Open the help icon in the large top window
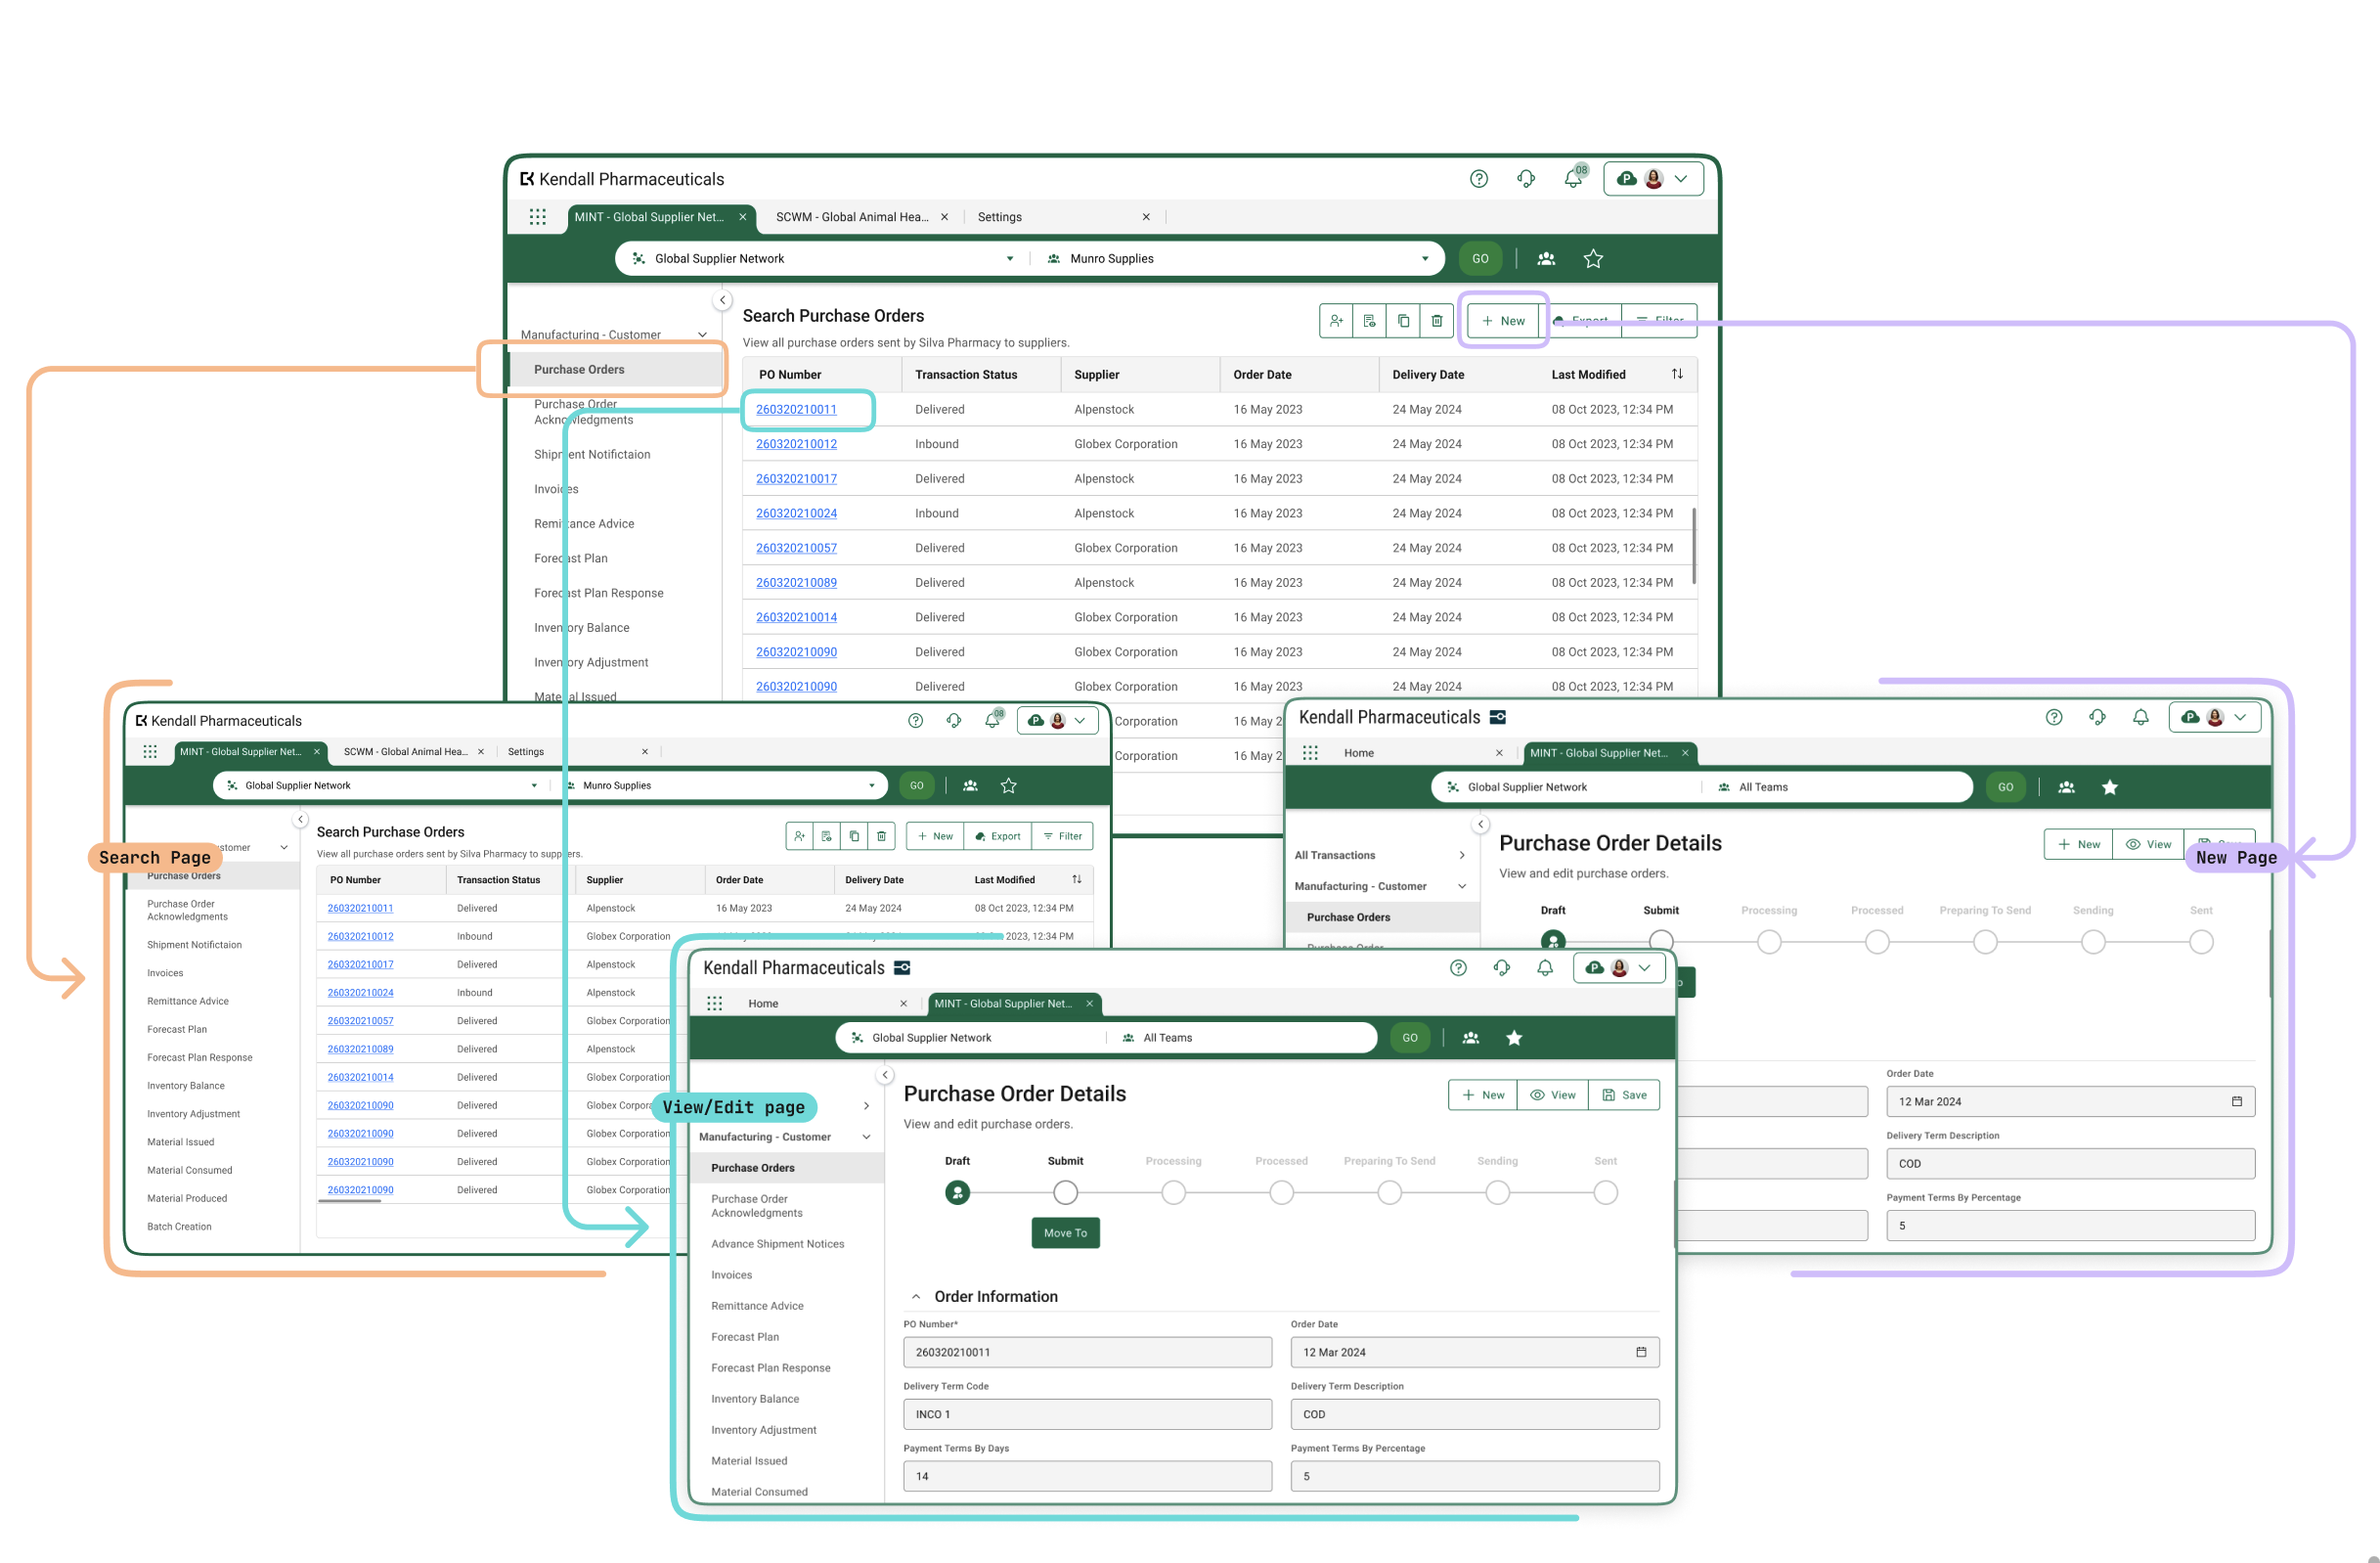 tap(1478, 179)
